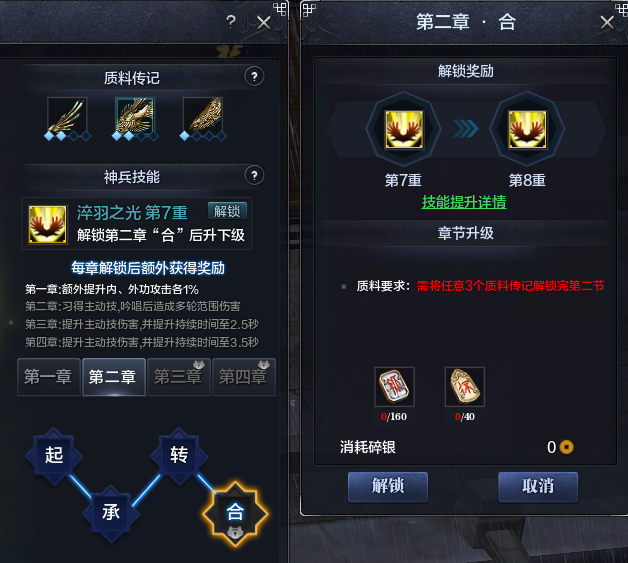628x563 pixels.
Task: Select the 承 chapter node
Action: pyautogui.click(x=111, y=513)
